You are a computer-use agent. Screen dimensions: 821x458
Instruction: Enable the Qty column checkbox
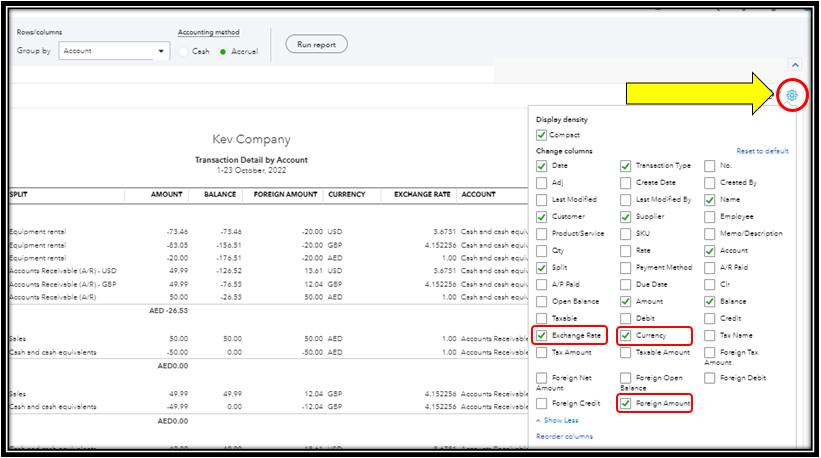point(541,251)
